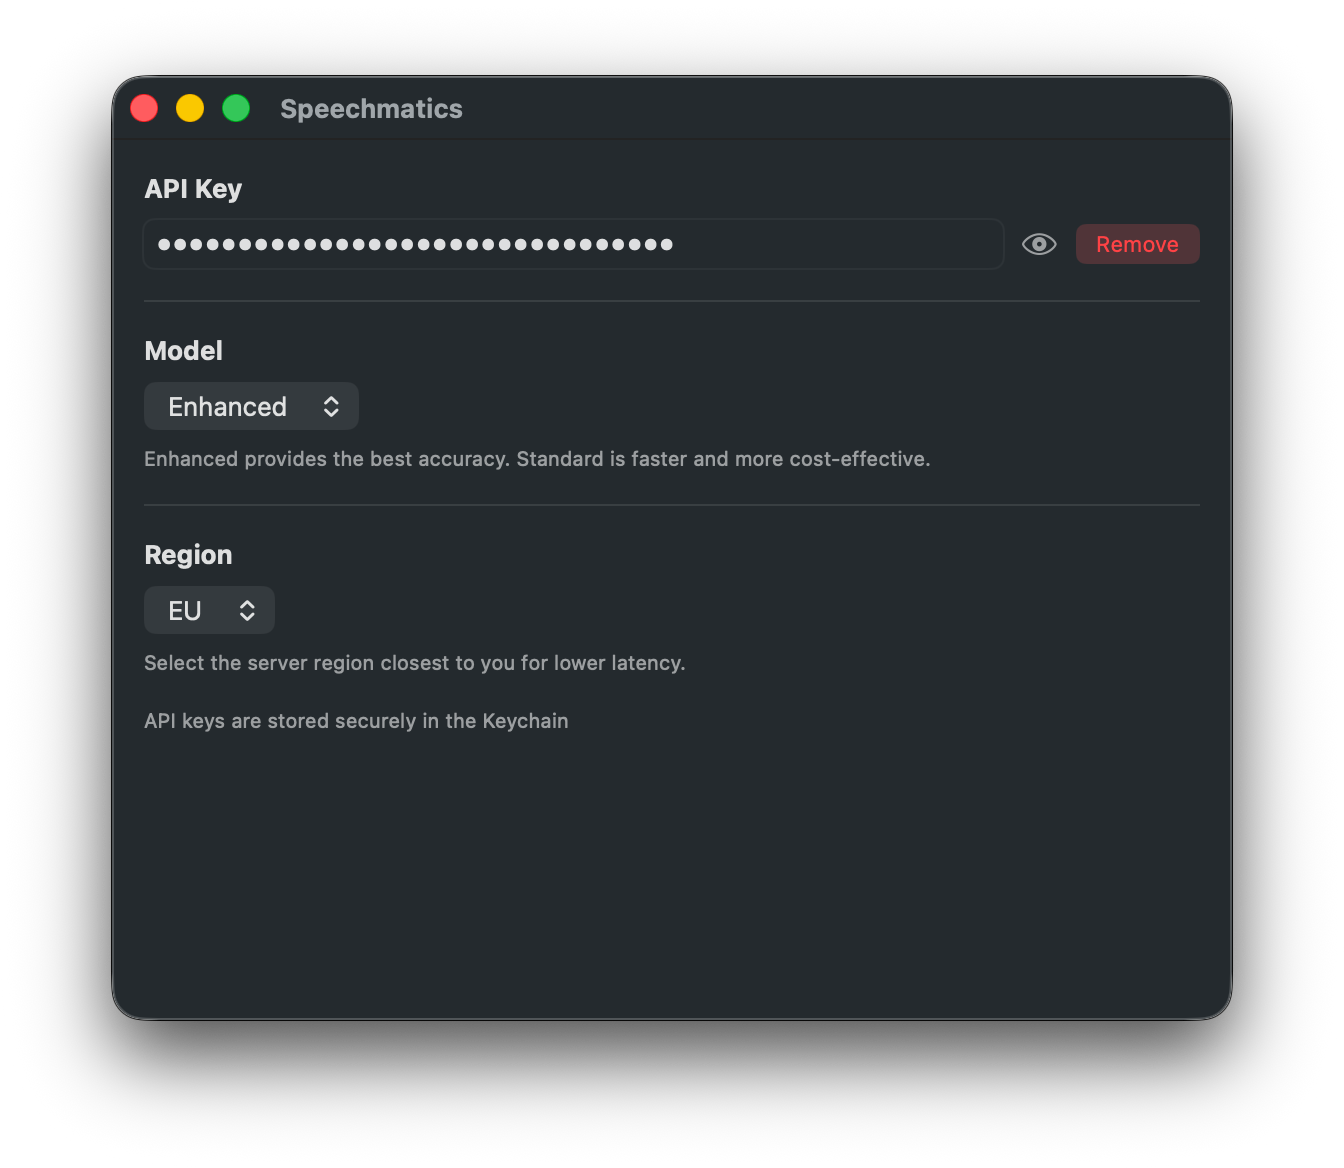Click inside the API Key input field

tap(573, 244)
